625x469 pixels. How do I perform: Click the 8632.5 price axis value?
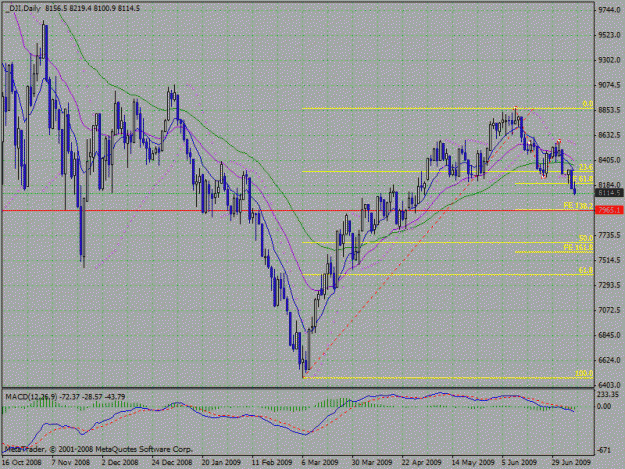pyautogui.click(x=609, y=135)
